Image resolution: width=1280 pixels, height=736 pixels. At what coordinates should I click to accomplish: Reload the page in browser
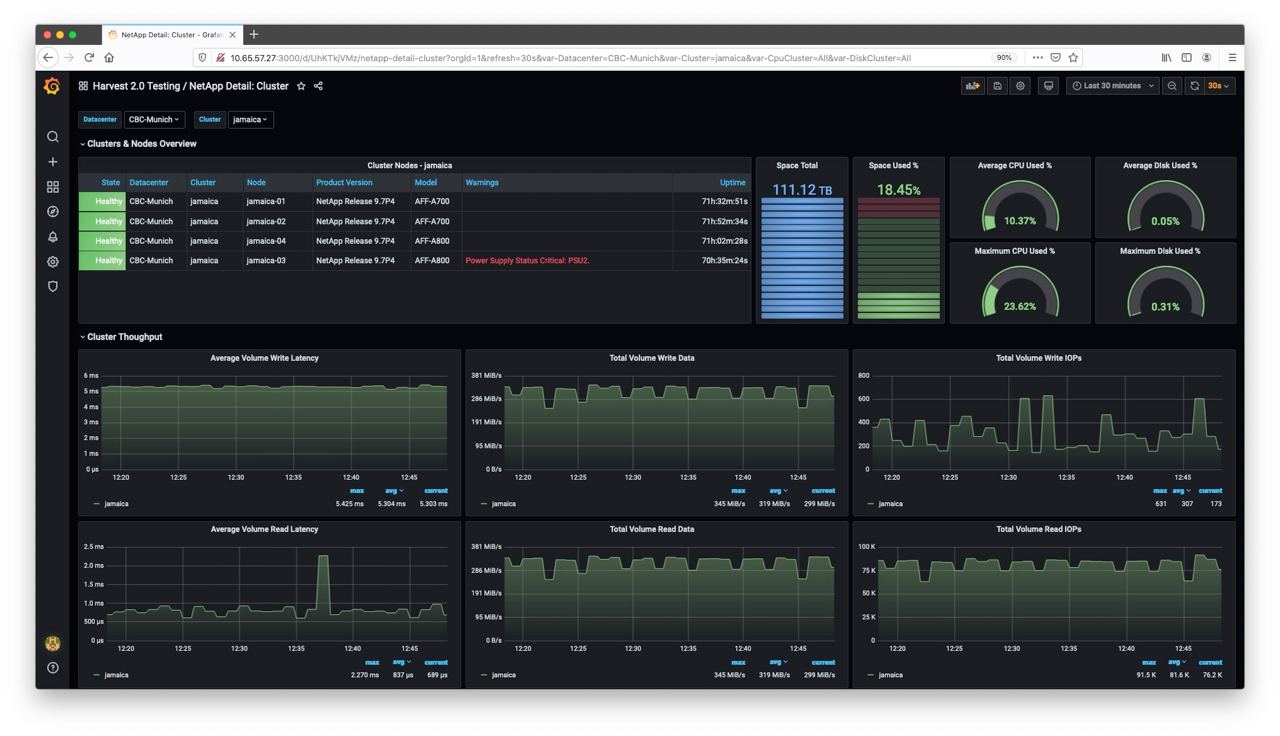click(x=89, y=58)
